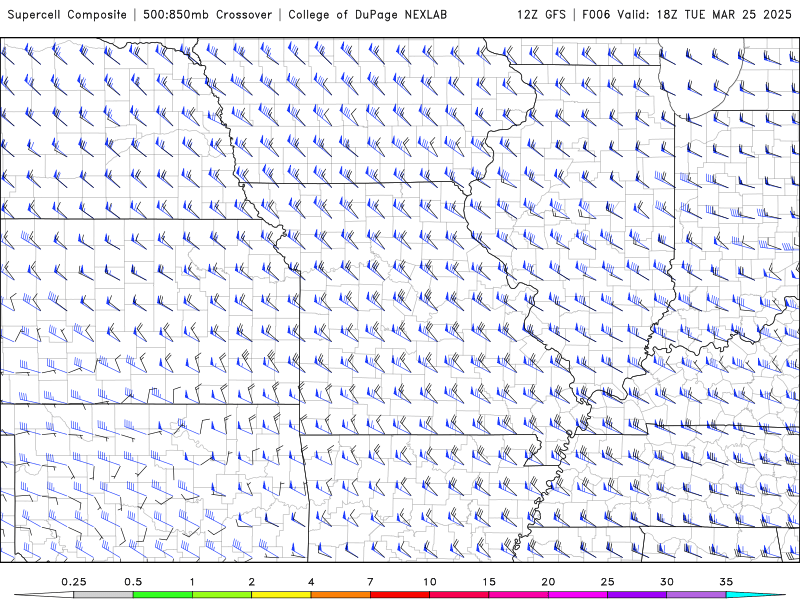Click the orange swatch between 4 and 7
Viewport: 800px width, 600px height.
tap(340, 595)
